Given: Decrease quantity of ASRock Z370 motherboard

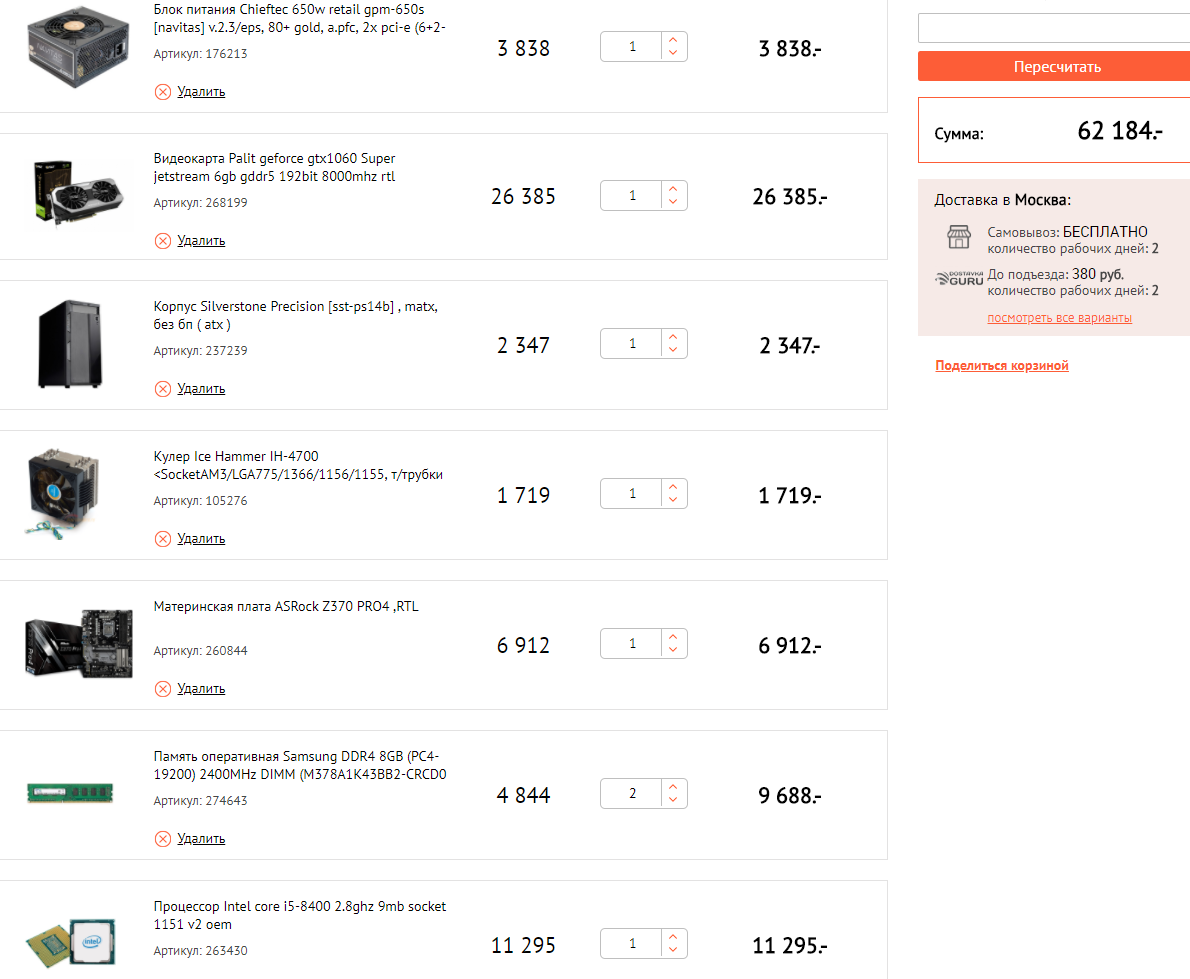Looking at the screenshot, I should pyautogui.click(x=673, y=652).
